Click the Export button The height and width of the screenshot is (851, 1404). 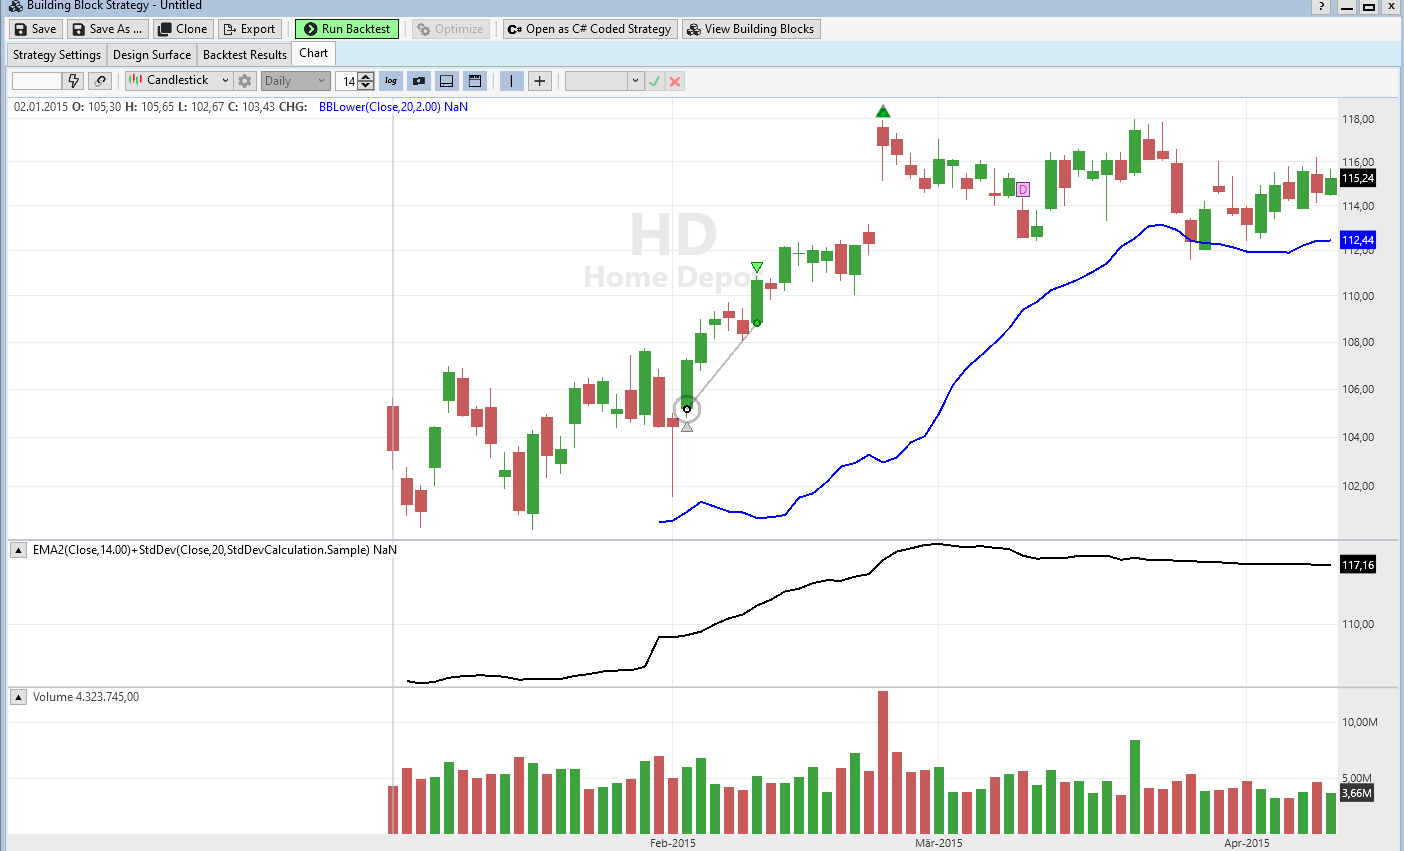[x=248, y=29]
